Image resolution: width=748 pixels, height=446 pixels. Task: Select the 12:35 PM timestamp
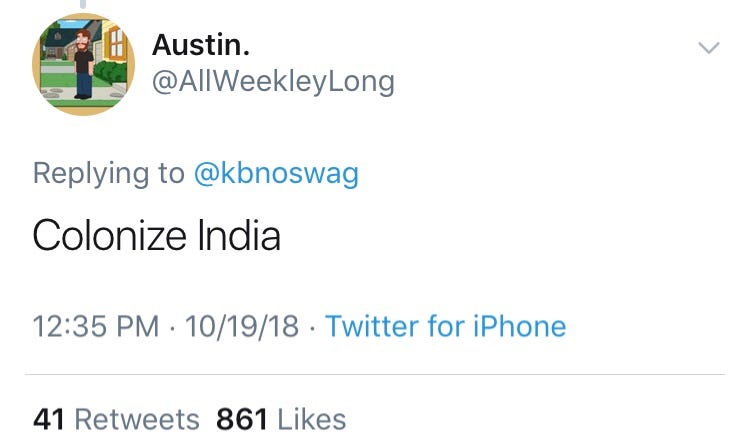[x=96, y=326]
